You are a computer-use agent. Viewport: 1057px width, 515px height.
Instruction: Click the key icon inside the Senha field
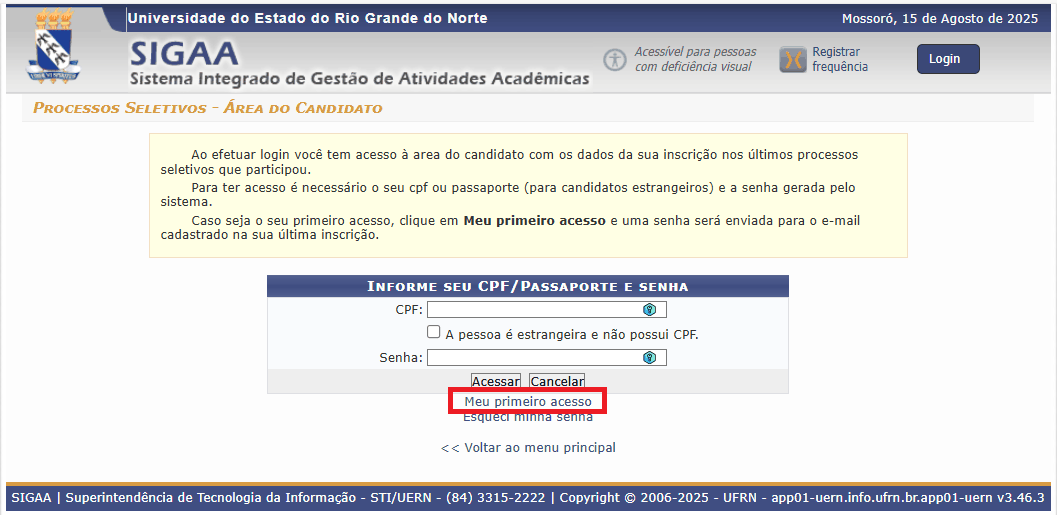pos(649,357)
